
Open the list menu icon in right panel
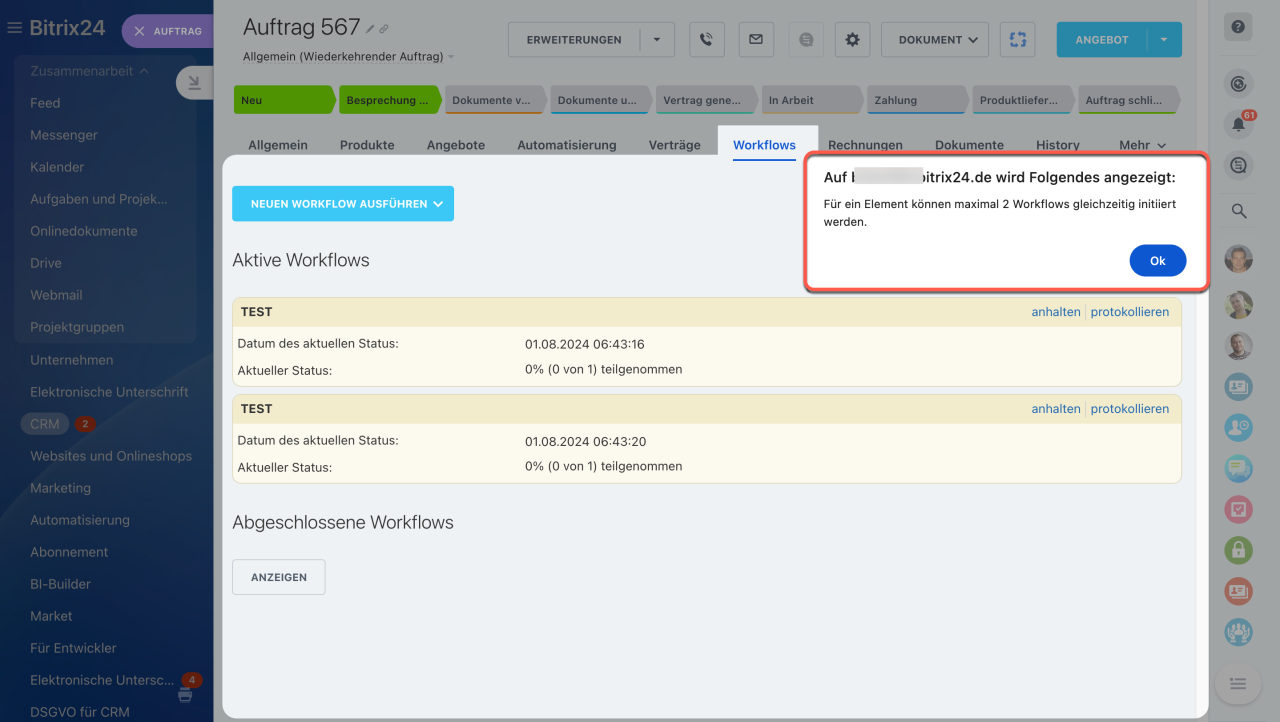pyautogui.click(x=1238, y=684)
